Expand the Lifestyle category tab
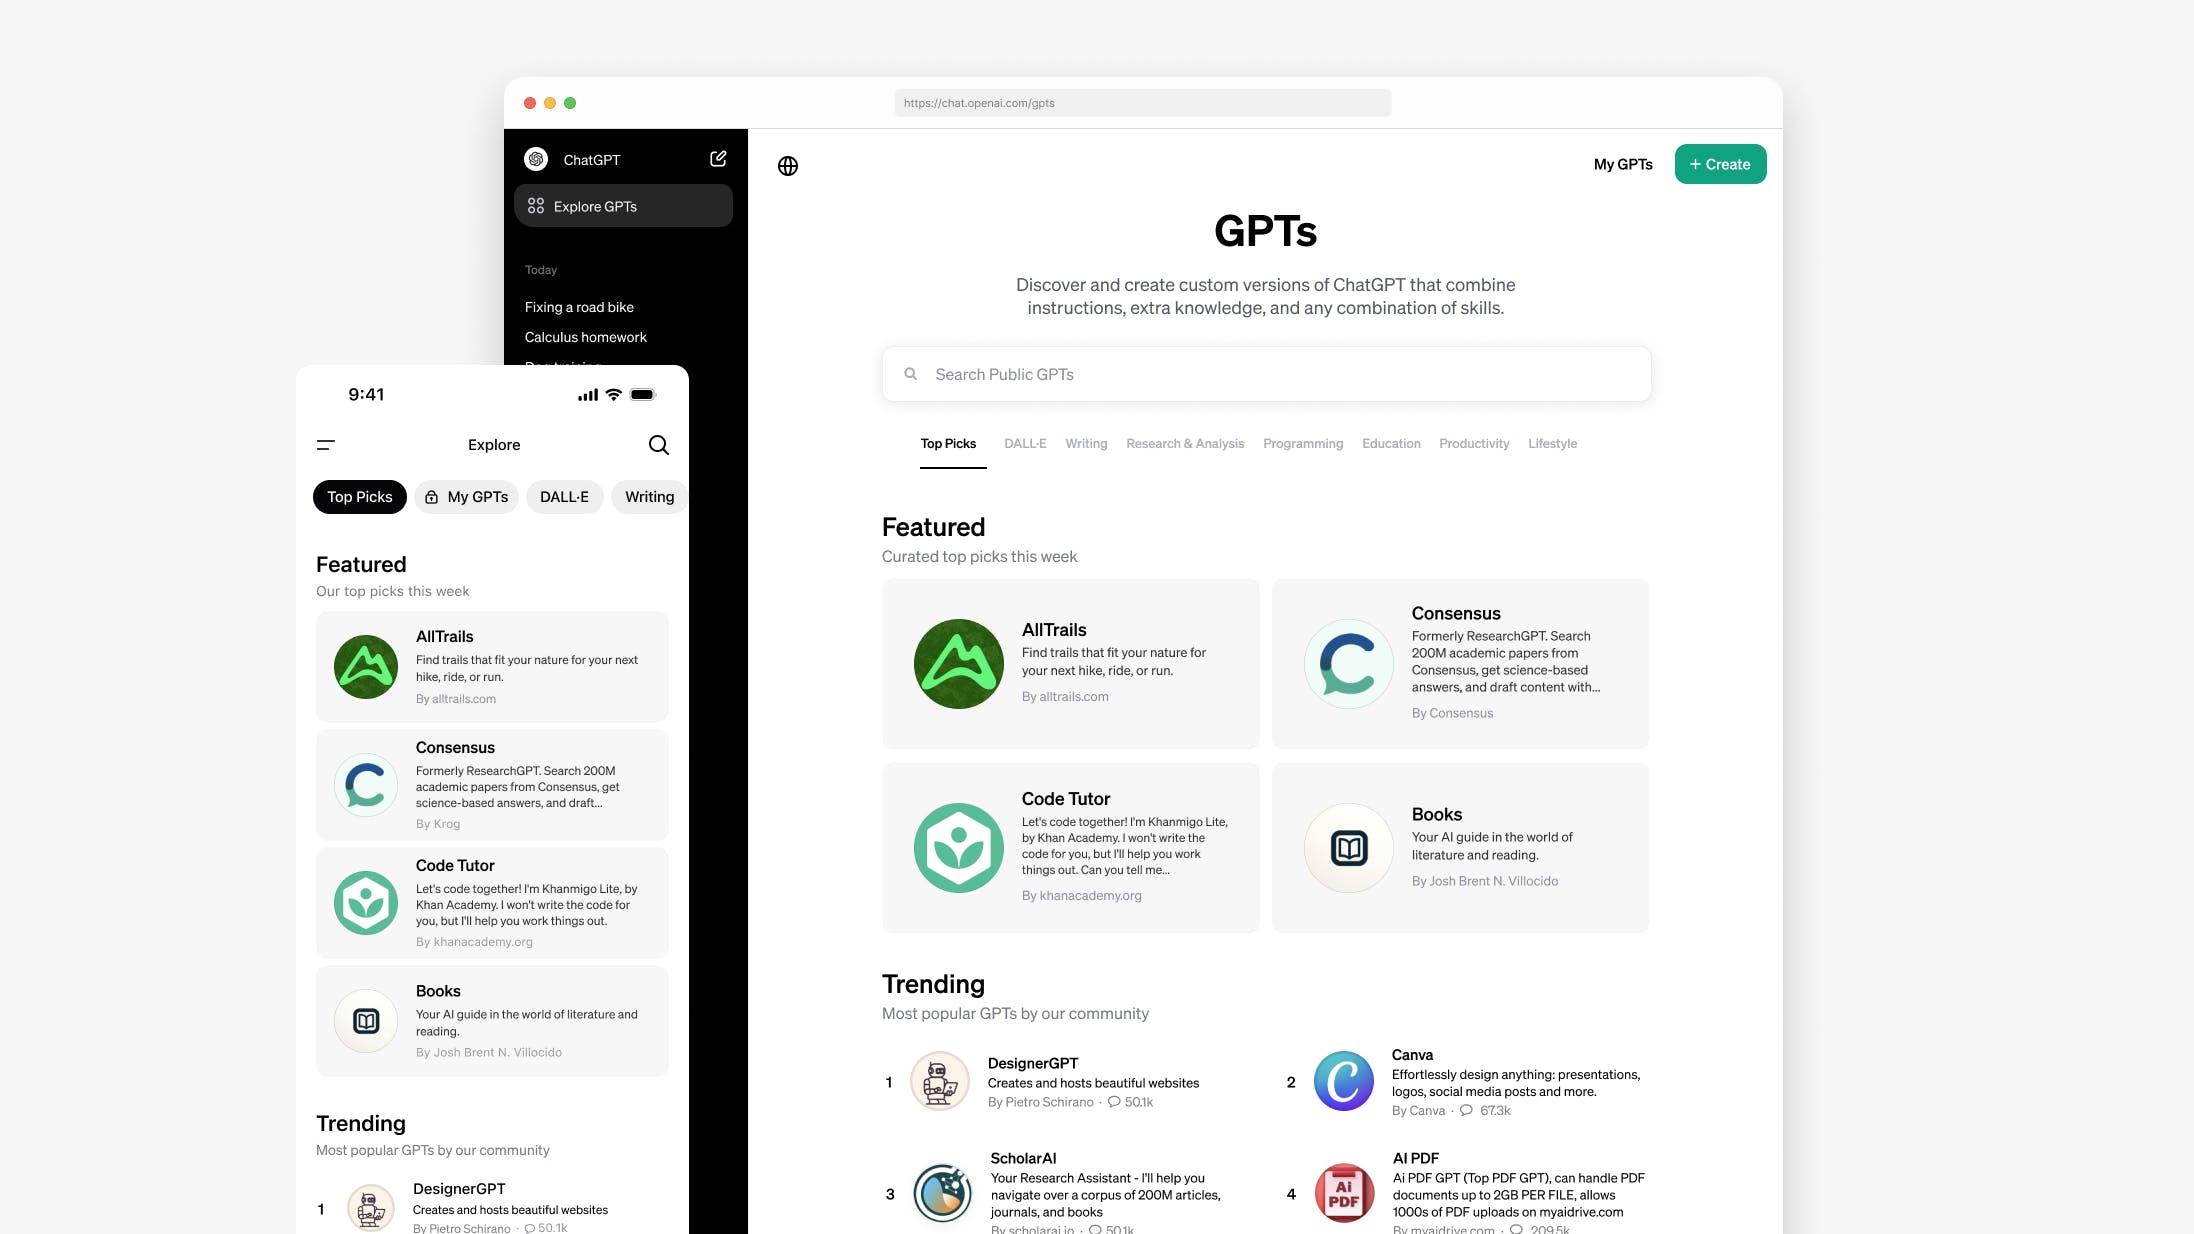The width and height of the screenshot is (2194, 1234). pos(1552,443)
